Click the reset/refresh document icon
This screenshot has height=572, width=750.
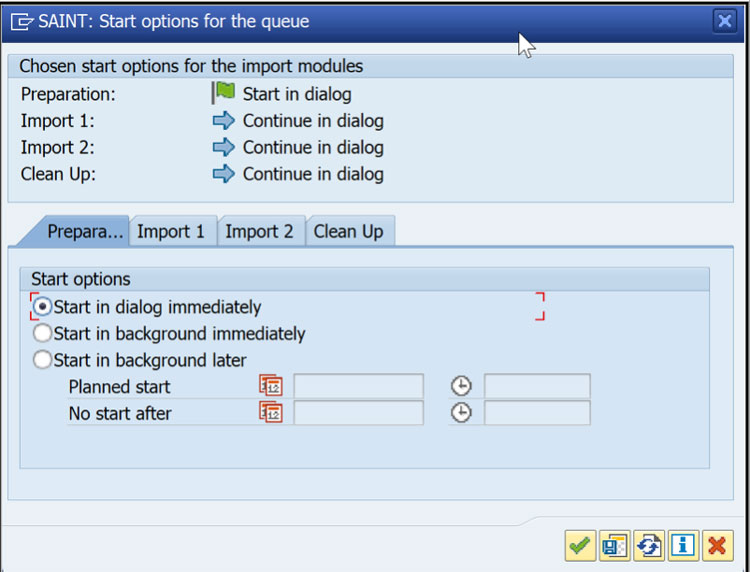(x=648, y=545)
